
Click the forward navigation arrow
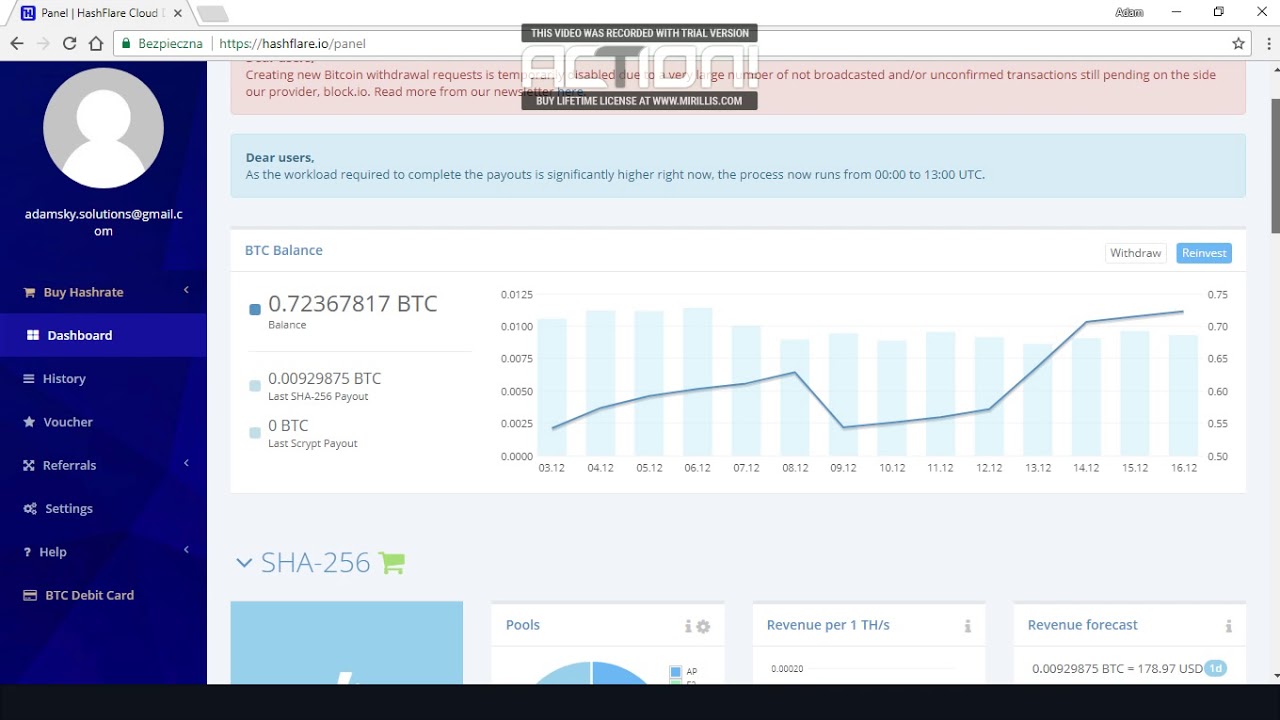[43, 43]
